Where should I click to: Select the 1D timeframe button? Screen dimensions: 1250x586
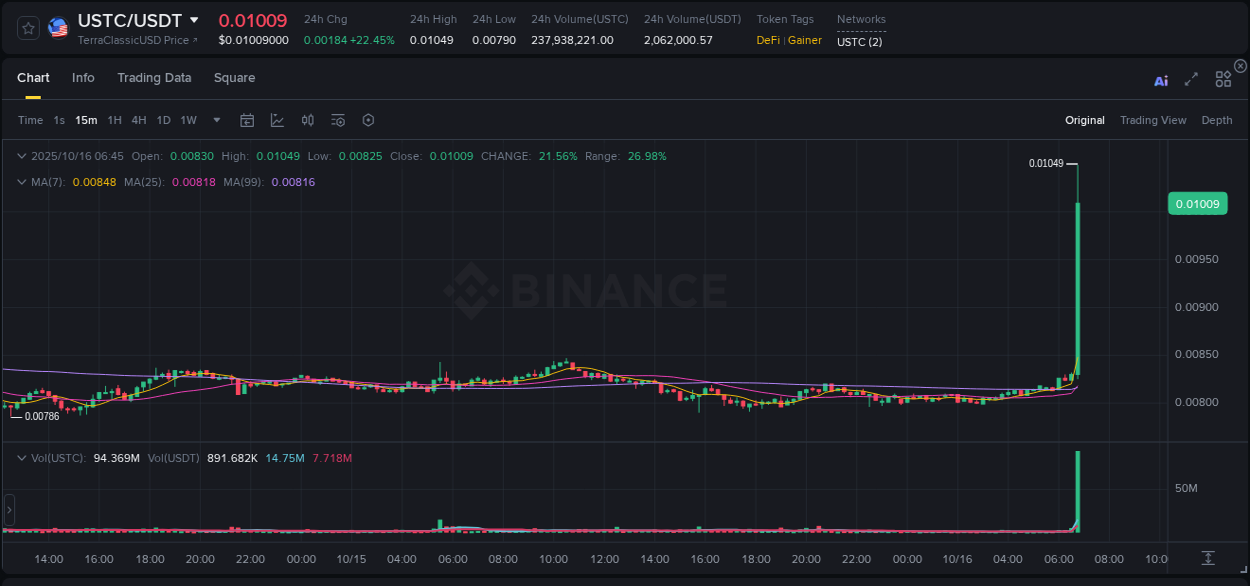coord(163,120)
